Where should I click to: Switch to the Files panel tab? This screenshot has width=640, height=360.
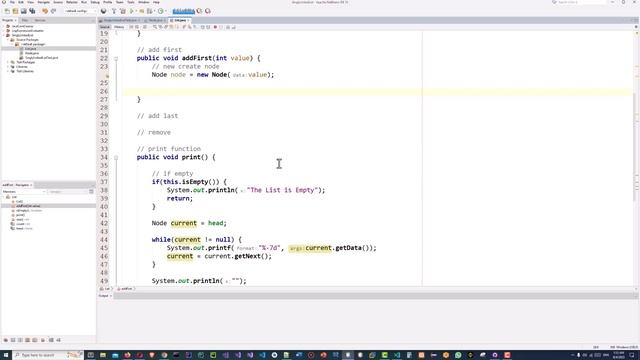pos(25,20)
